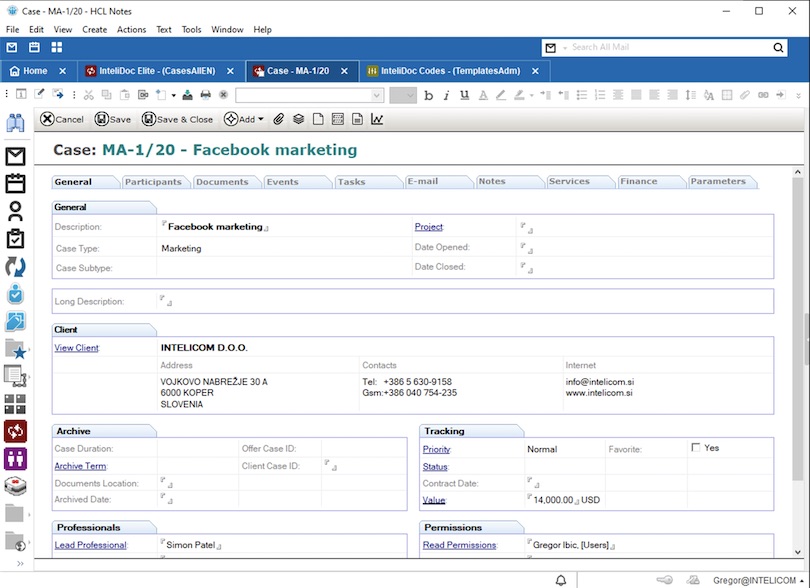Click the notification bell in the status bar
This screenshot has height=588, width=810.
[561, 580]
